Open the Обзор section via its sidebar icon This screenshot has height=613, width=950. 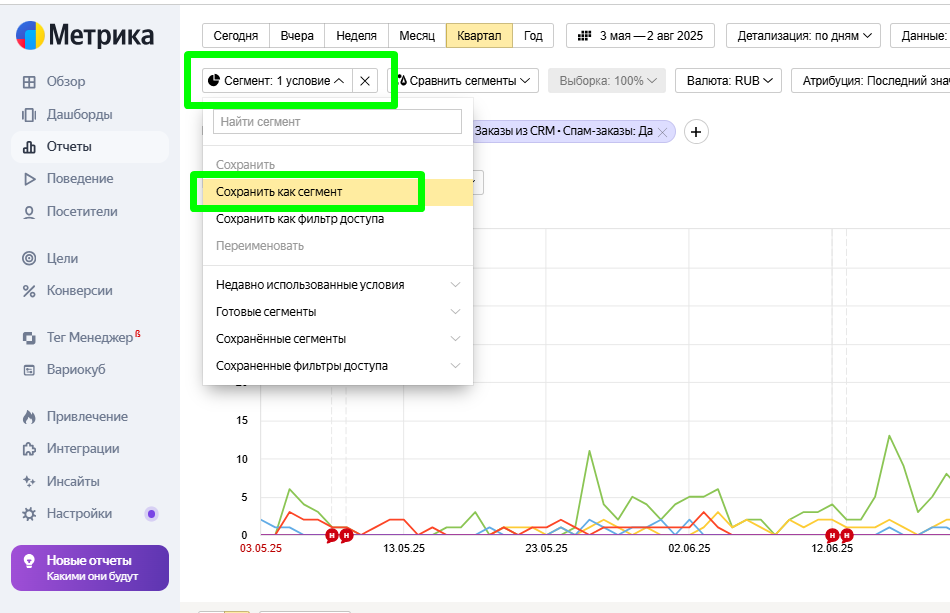click(x=29, y=82)
